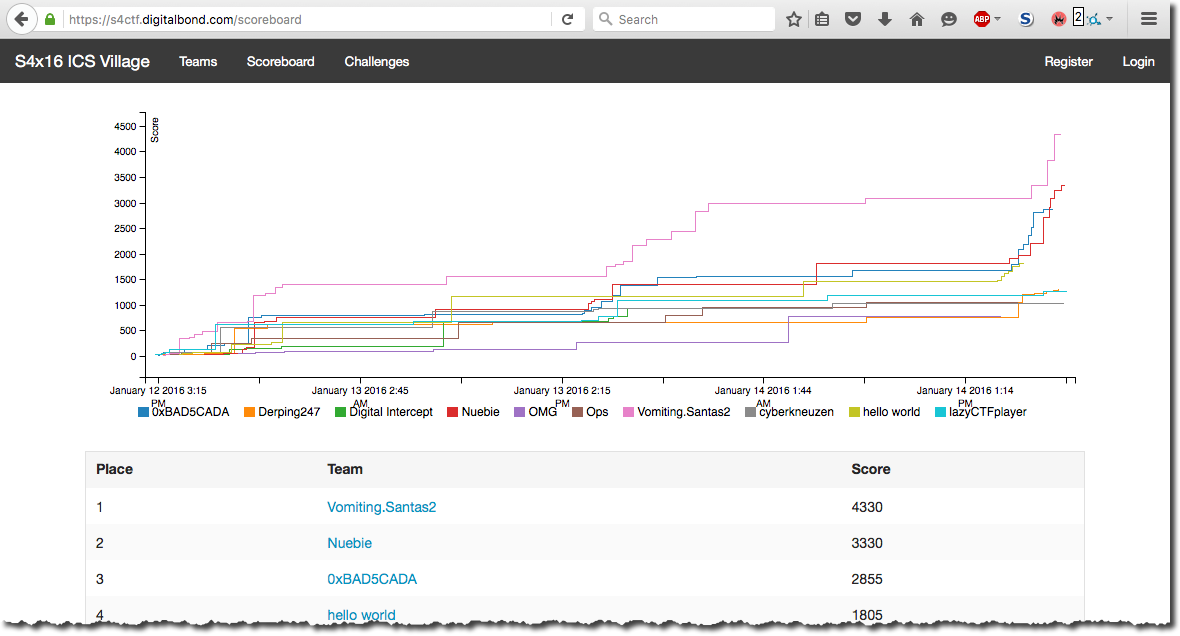Click the Login link

click(1138, 62)
